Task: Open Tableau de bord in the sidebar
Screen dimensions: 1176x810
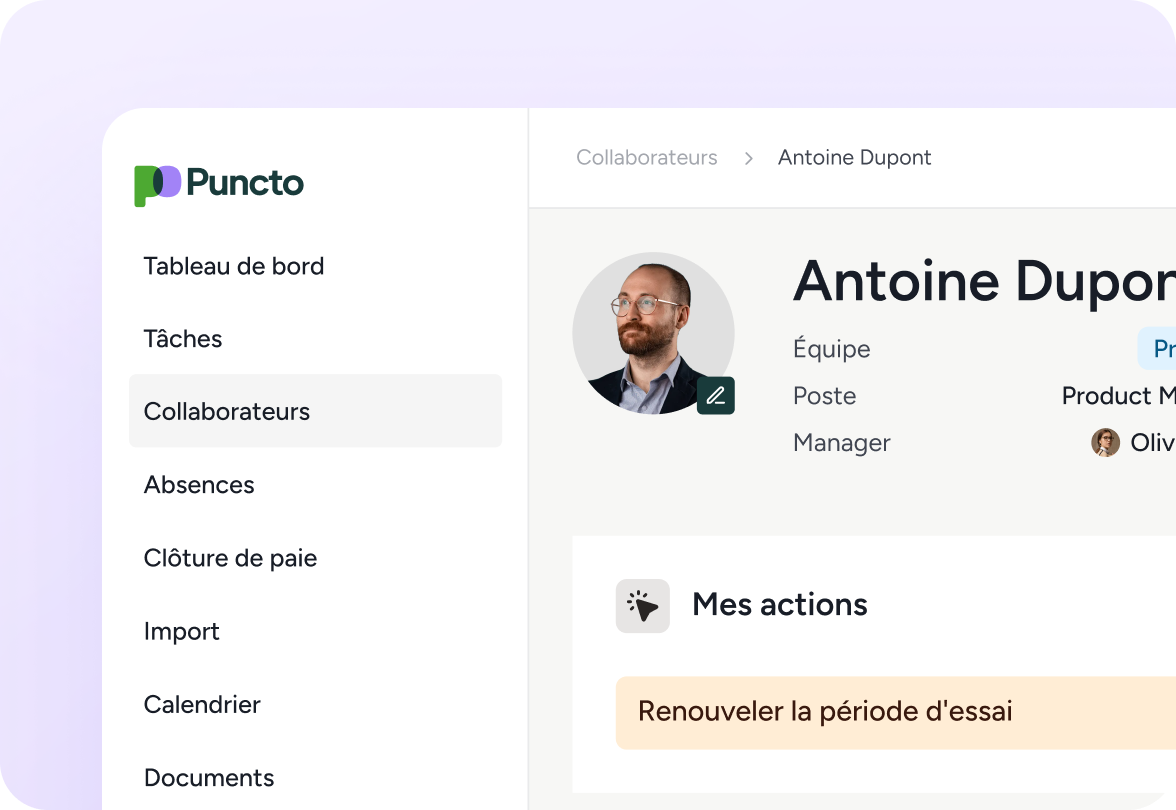Action: point(234,266)
